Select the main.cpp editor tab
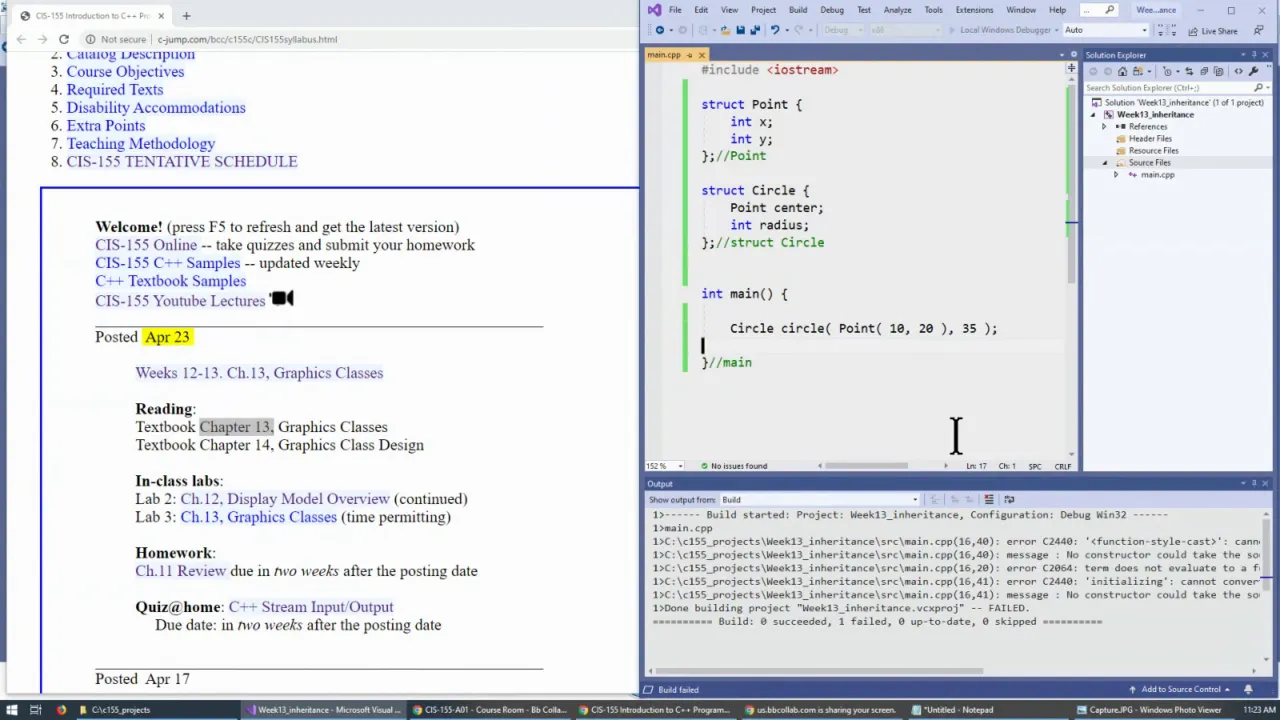1280x720 pixels. [664, 55]
